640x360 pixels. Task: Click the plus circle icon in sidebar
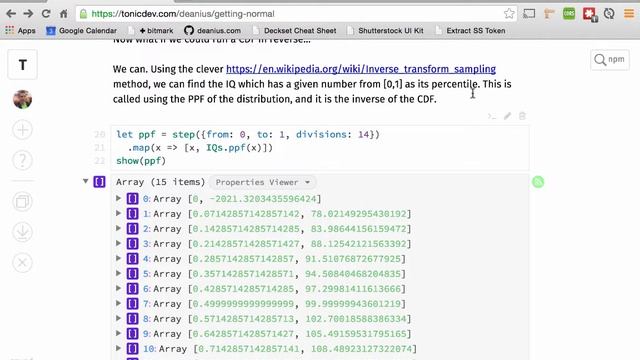click(x=22, y=130)
